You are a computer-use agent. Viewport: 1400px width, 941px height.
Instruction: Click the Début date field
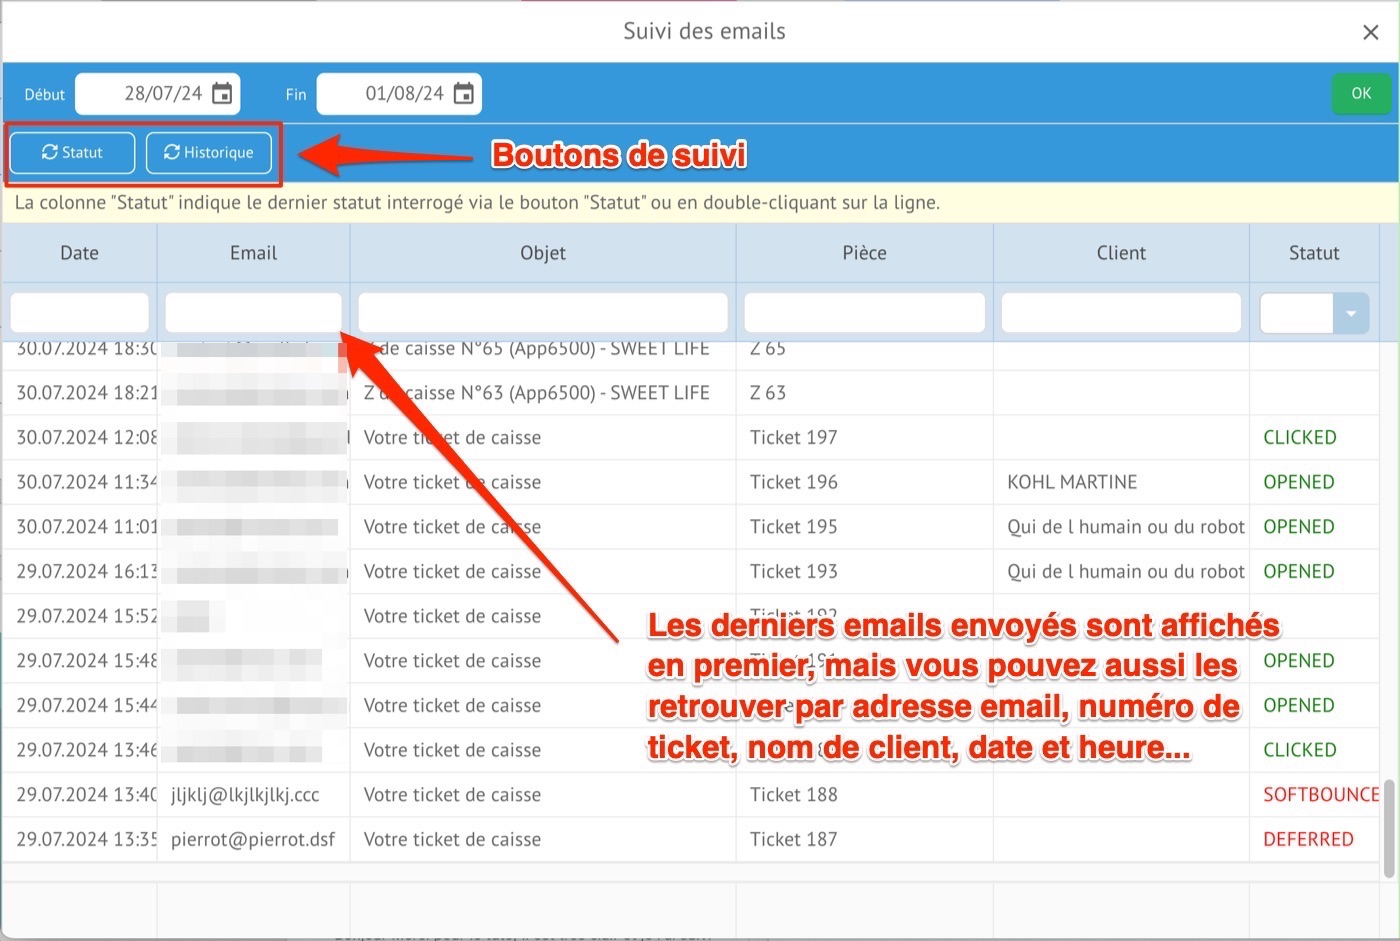[x=150, y=94]
